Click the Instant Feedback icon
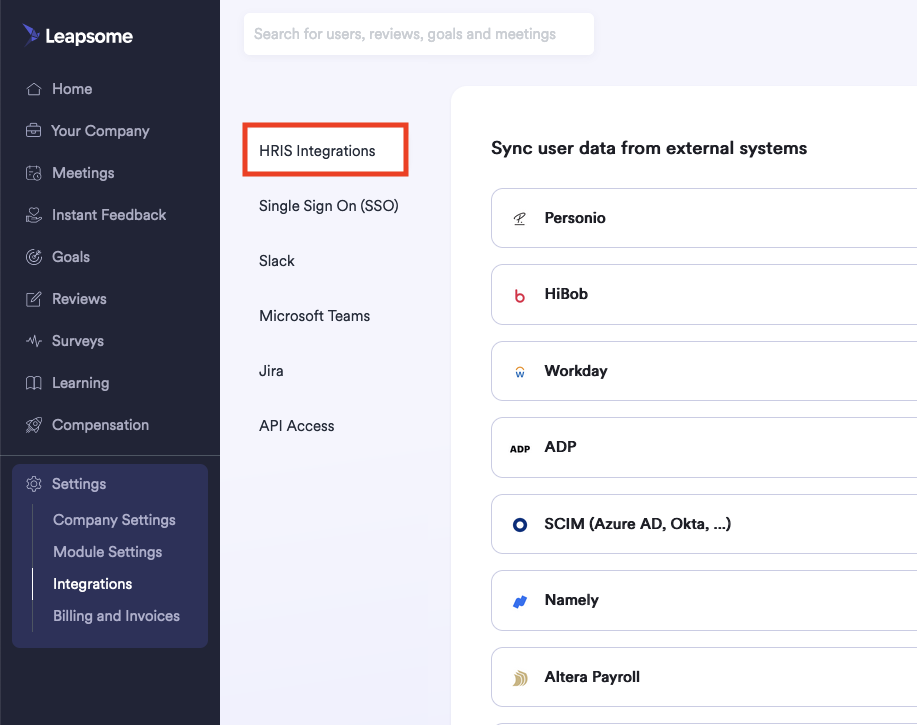The image size is (917, 725). click(35, 214)
